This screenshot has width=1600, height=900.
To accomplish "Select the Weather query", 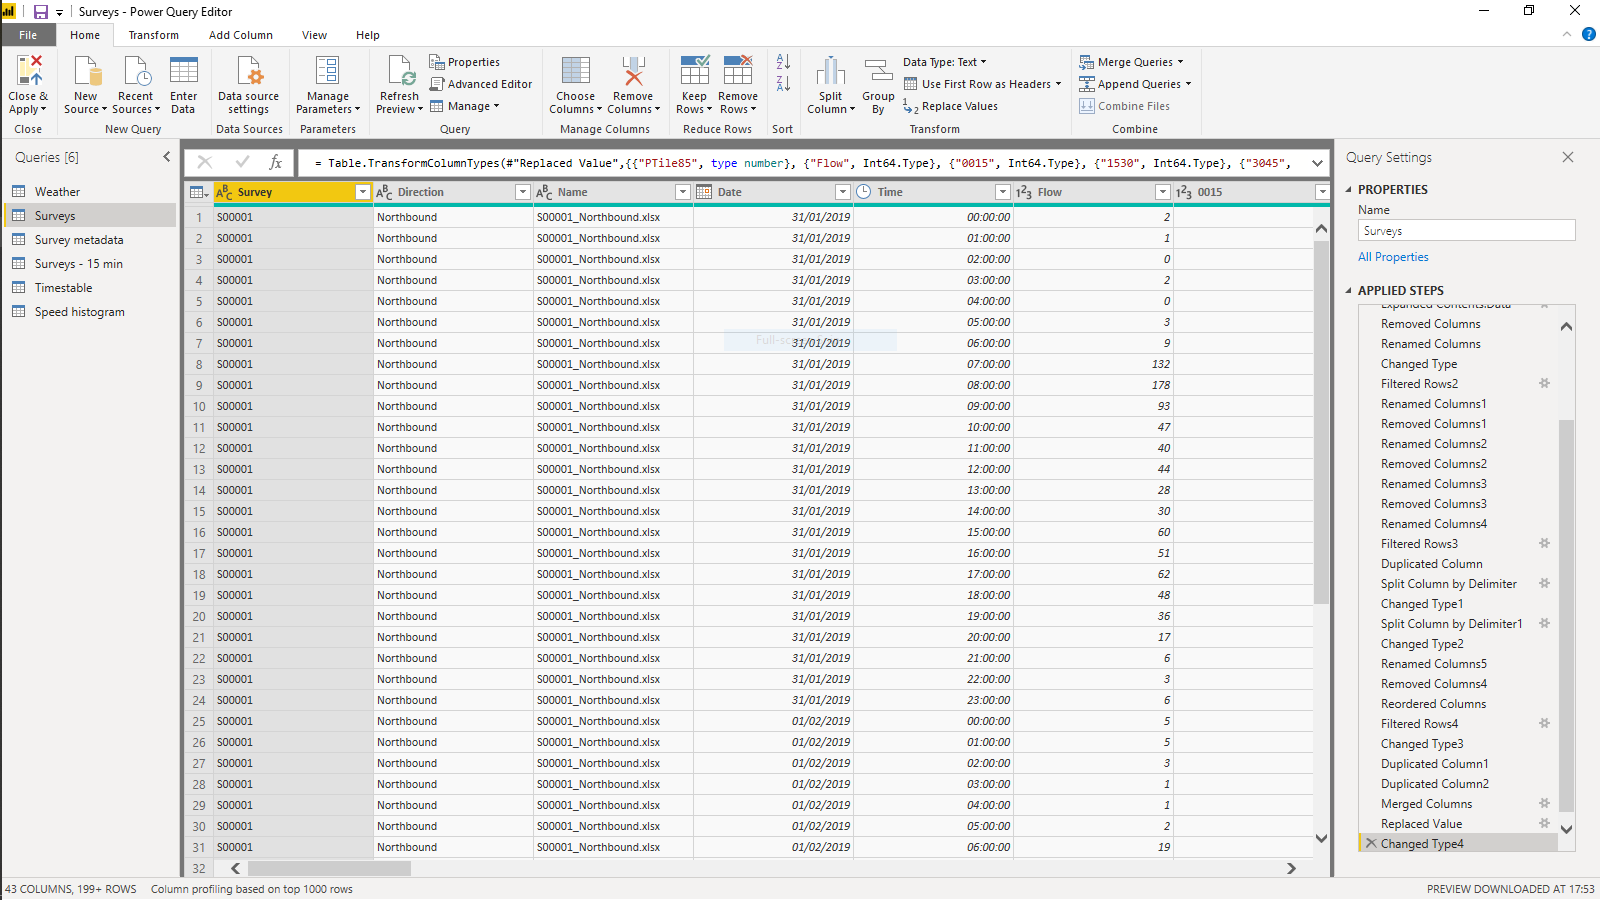I will 90,192.
